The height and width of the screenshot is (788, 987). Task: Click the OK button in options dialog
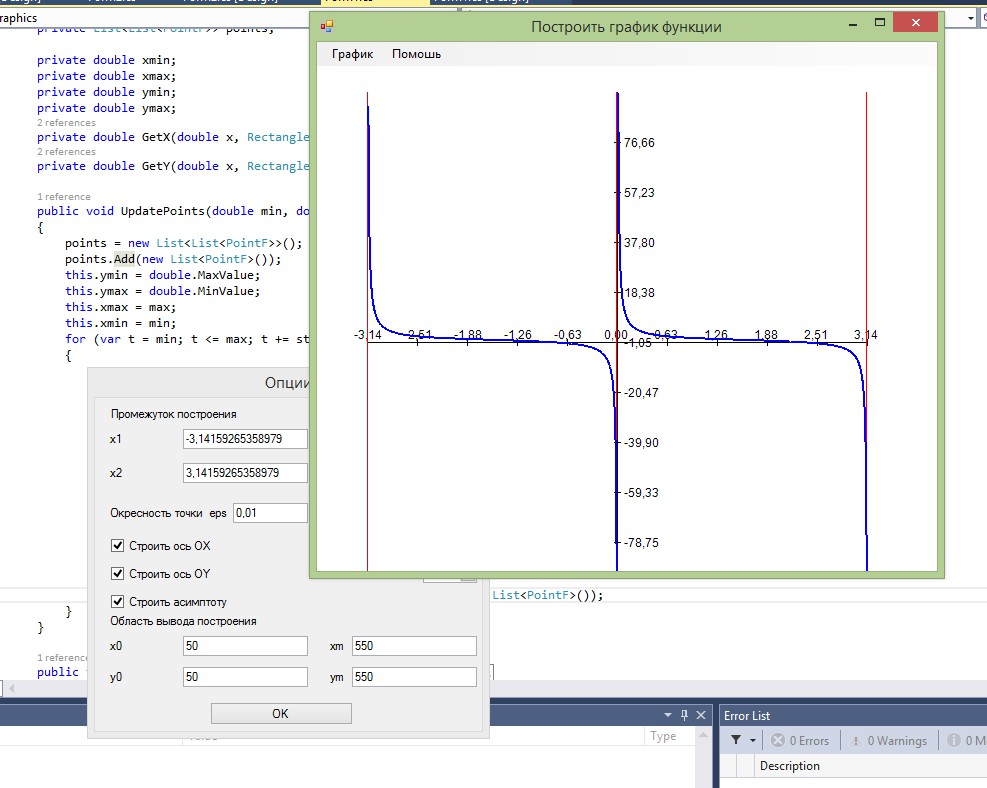tap(281, 714)
